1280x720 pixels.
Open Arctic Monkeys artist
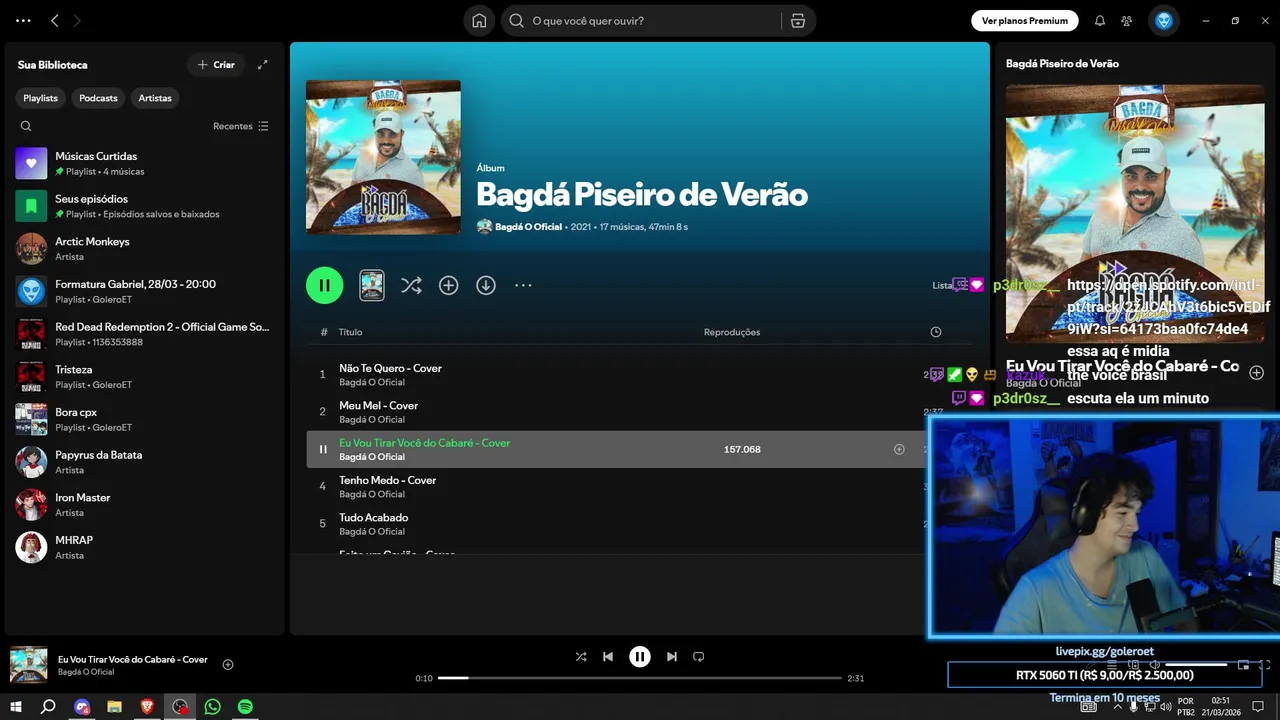tap(145, 249)
